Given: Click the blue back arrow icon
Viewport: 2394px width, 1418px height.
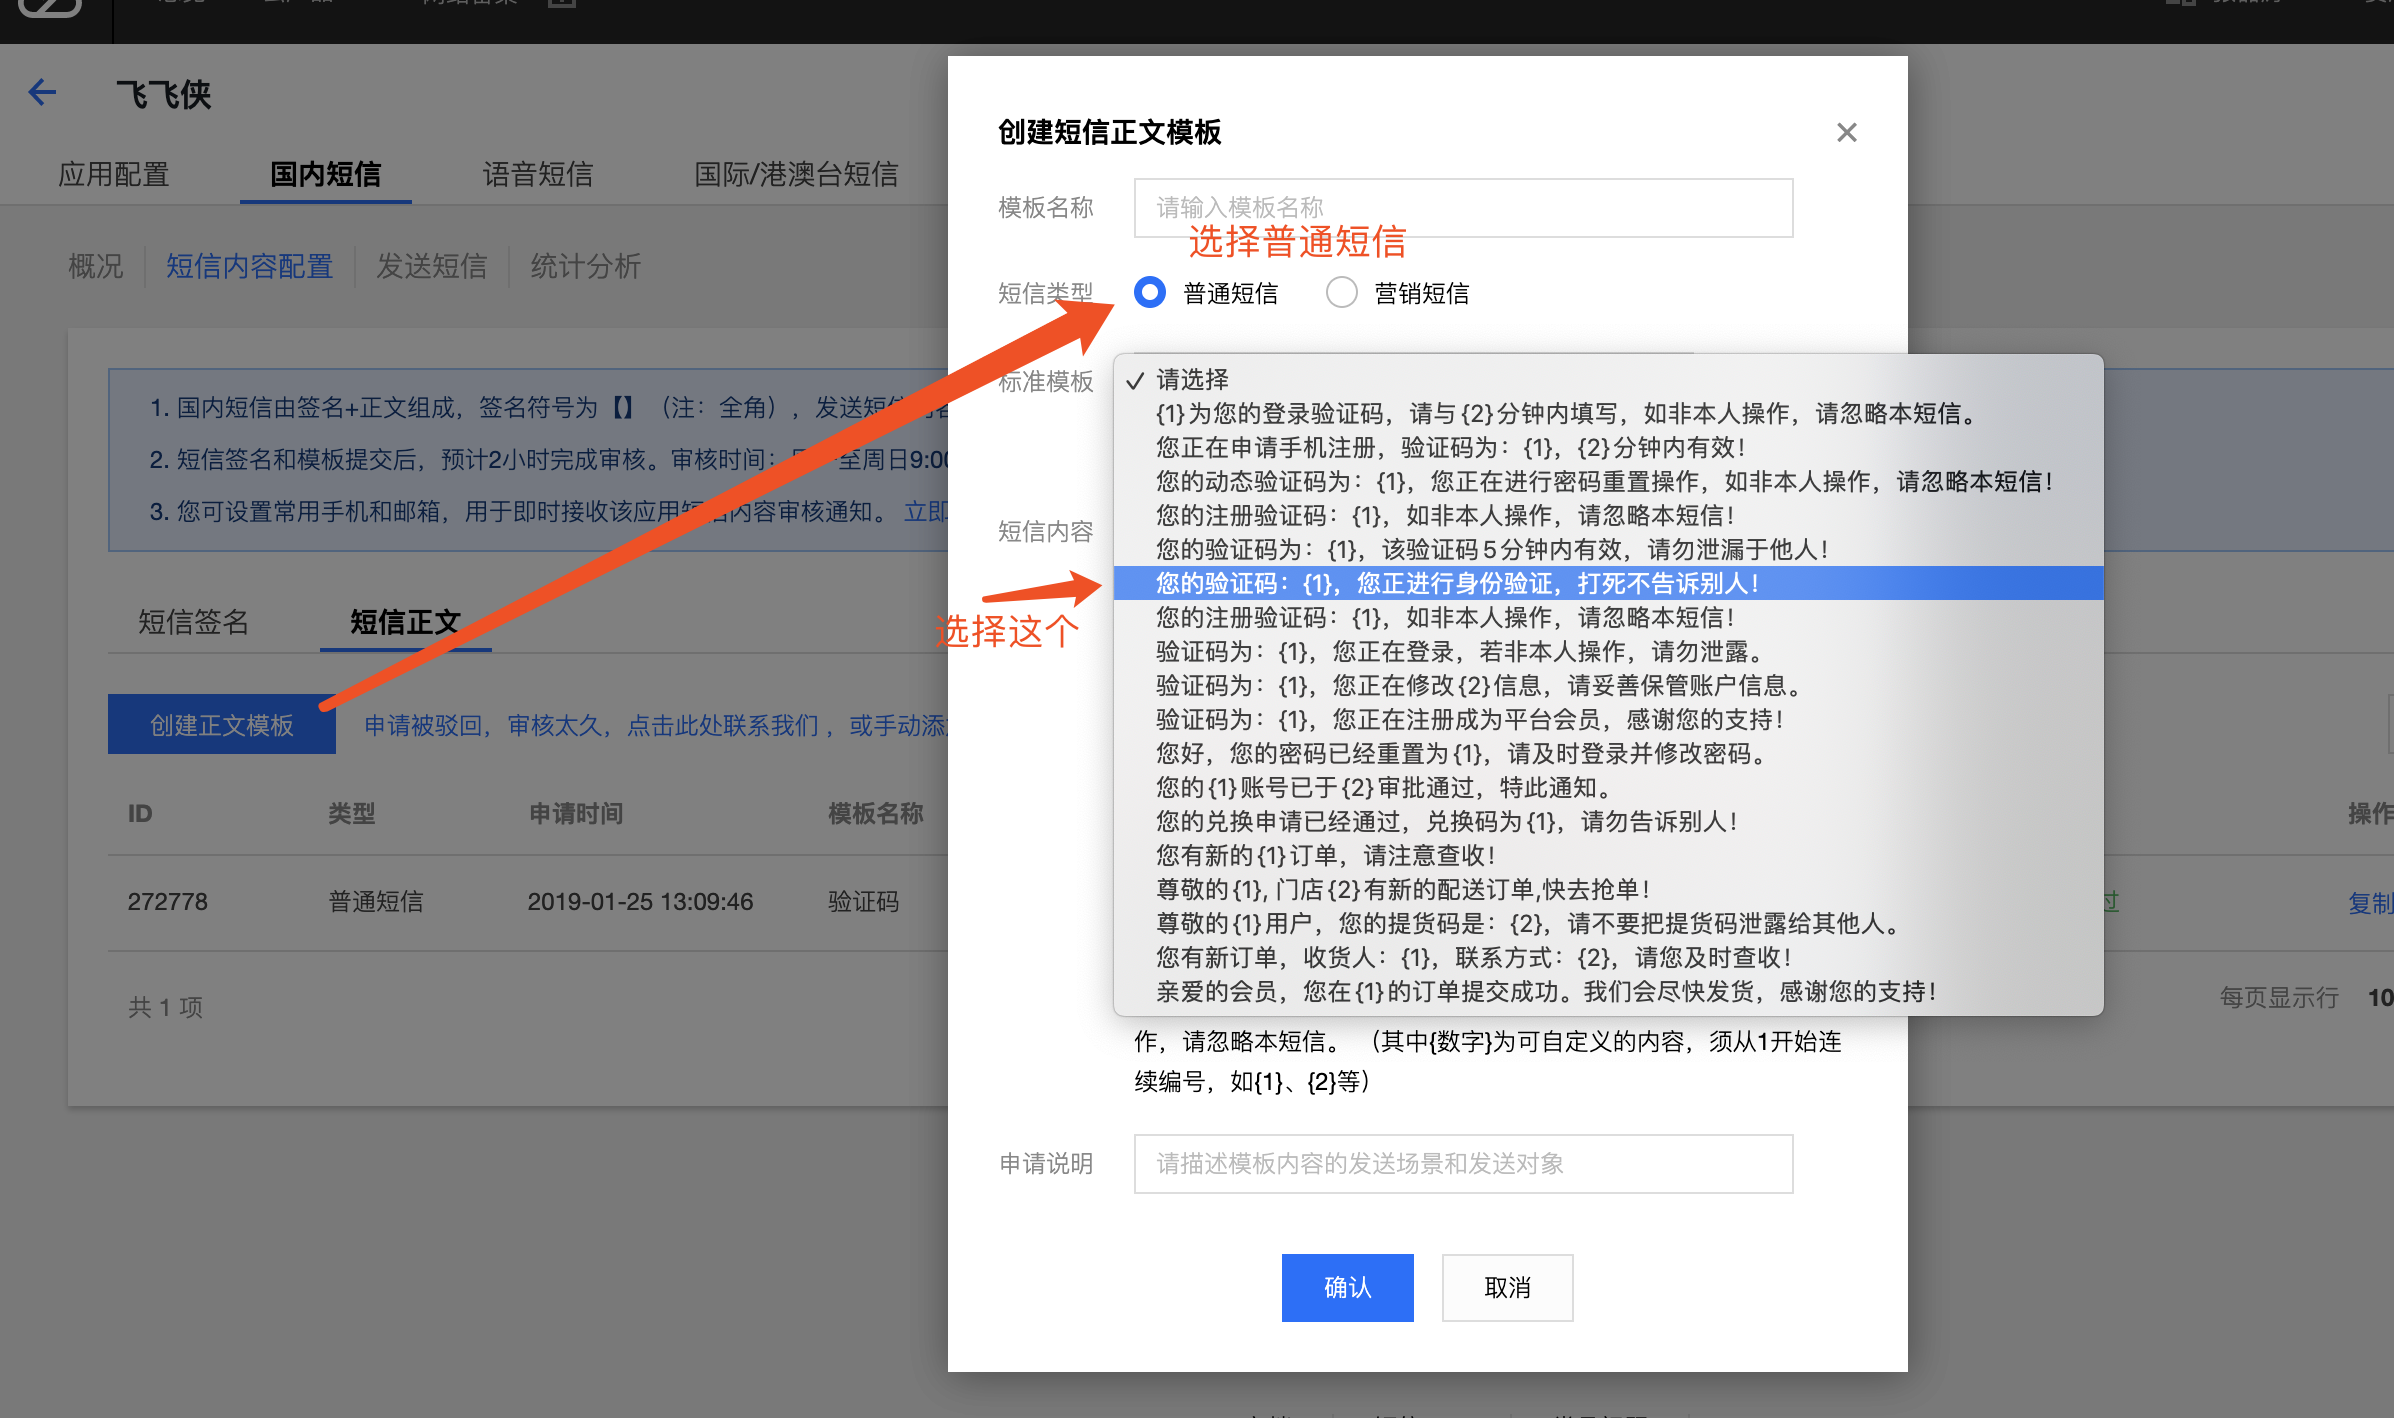Looking at the screenshot, I should [x=42, y=93].
